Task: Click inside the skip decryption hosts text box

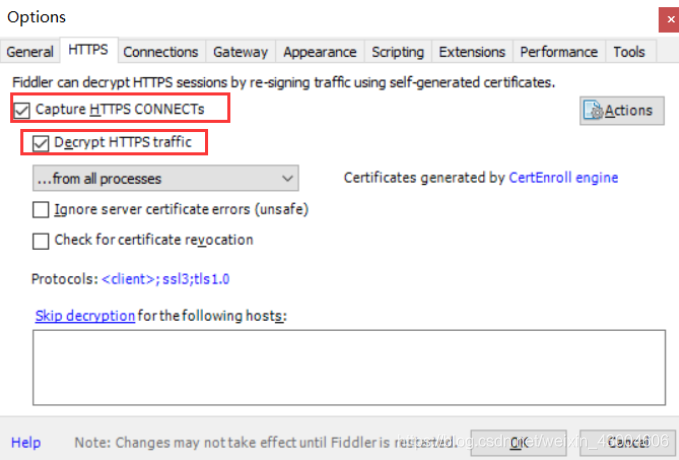Action: click(x=349, y=367)
